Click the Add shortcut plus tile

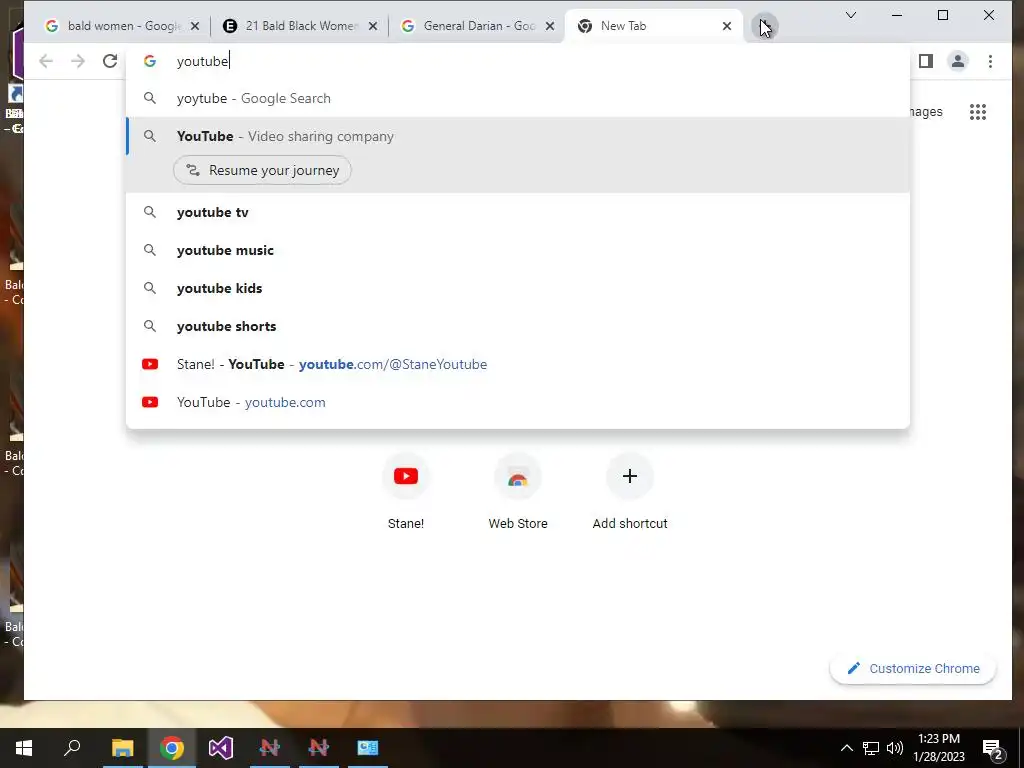(630, 492)
